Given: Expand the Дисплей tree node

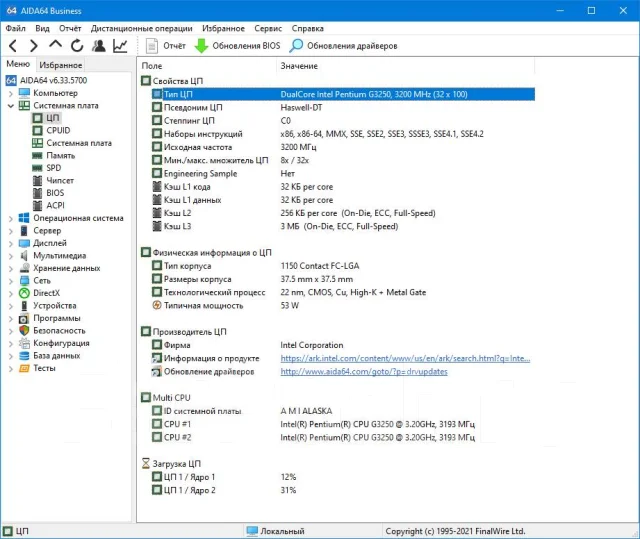Looking at the screenshot, I should [11, 244].
